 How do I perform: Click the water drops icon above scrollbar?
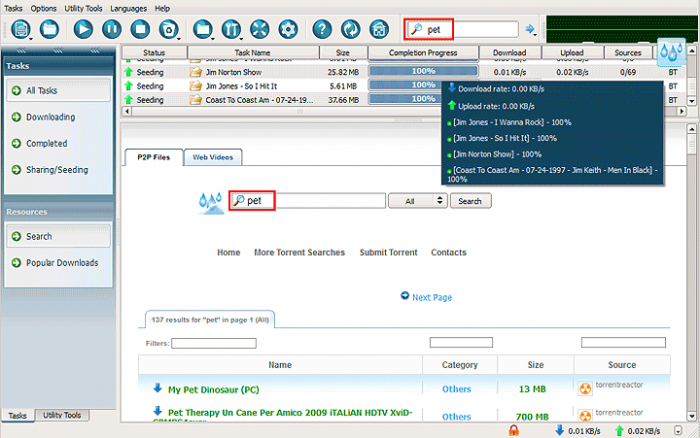pos(671,52)
